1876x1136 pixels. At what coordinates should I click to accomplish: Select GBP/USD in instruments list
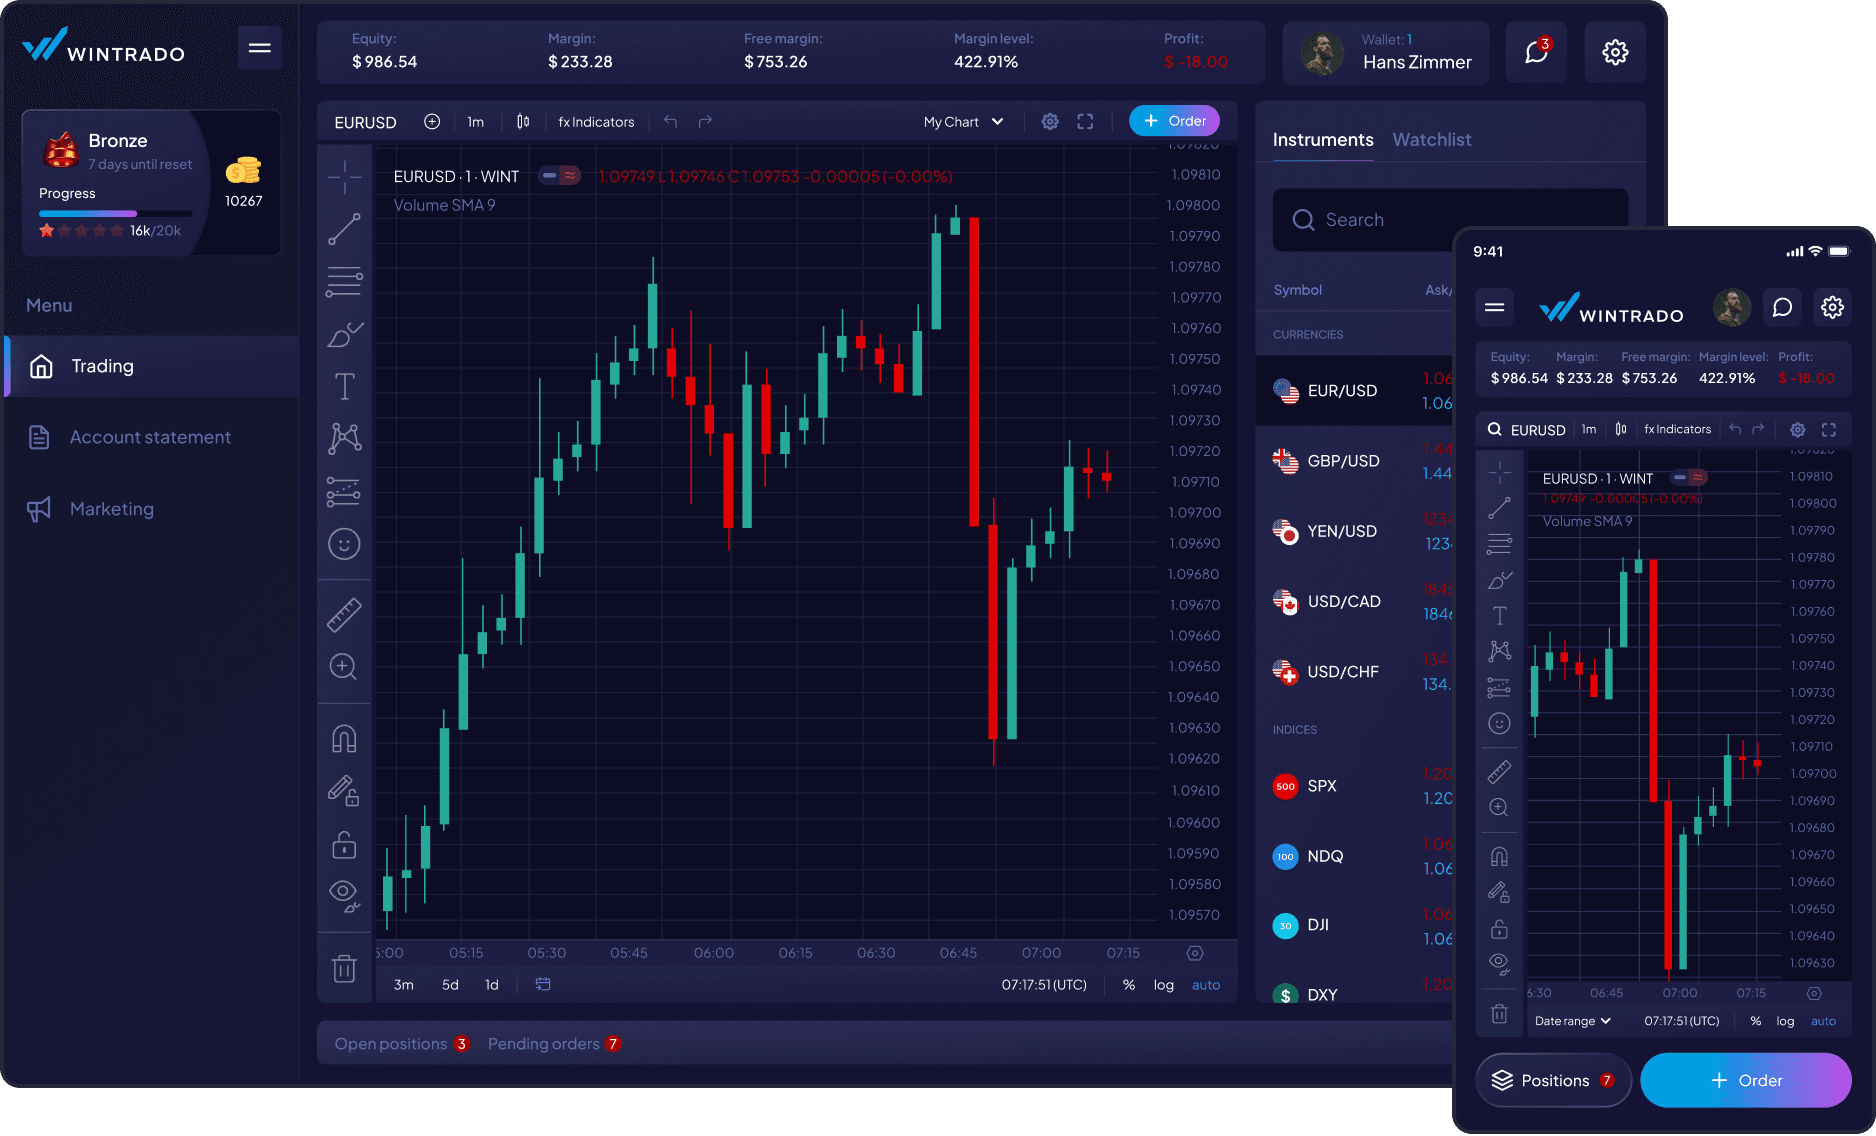tap(1354, 461)
